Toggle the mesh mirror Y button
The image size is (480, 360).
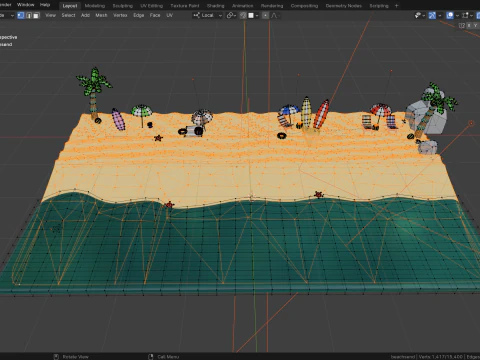475,26
